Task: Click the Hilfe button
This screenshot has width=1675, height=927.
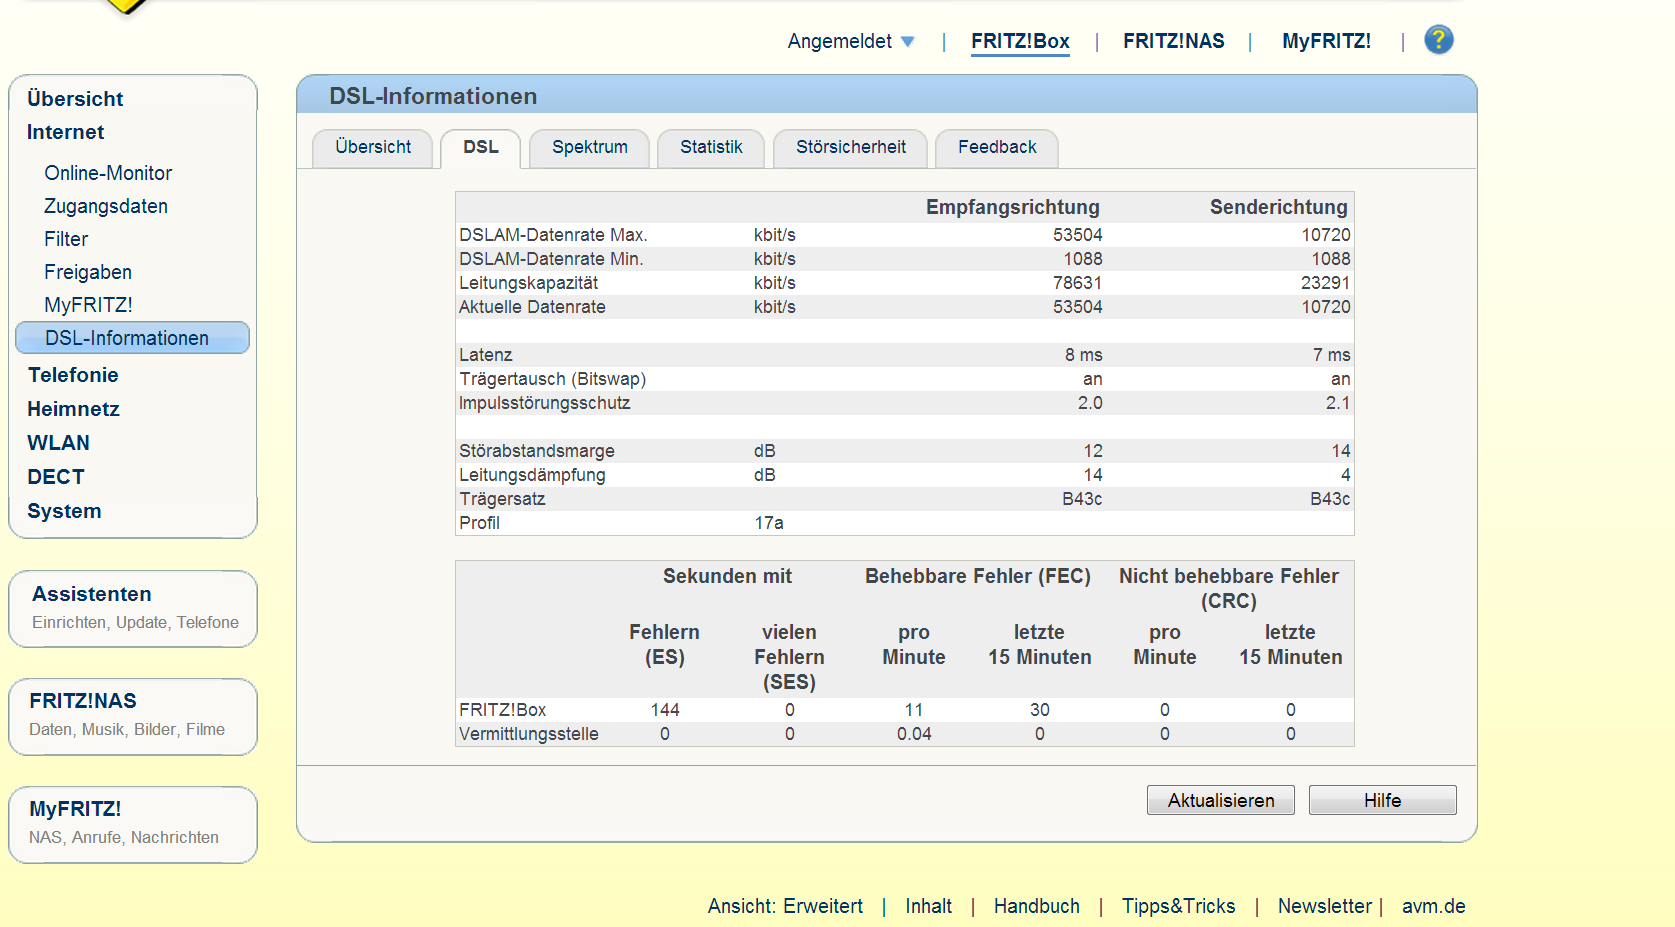Action: pyautogui.click(x=1383, y=800)
